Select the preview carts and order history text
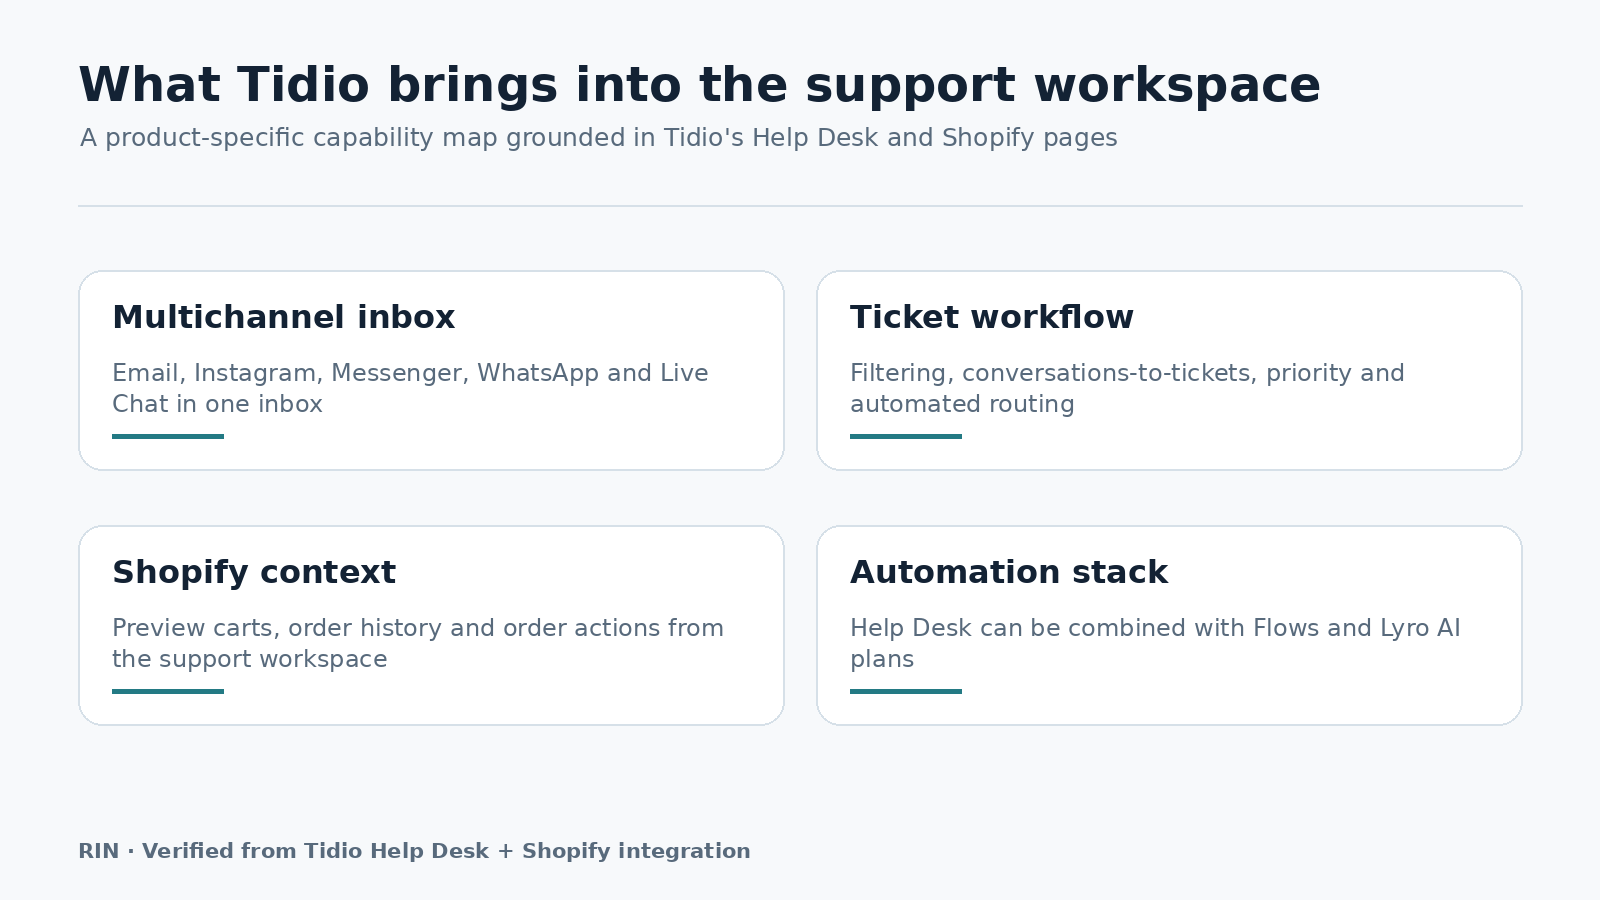Screen dimensions: 1600x900 [418, 643]
